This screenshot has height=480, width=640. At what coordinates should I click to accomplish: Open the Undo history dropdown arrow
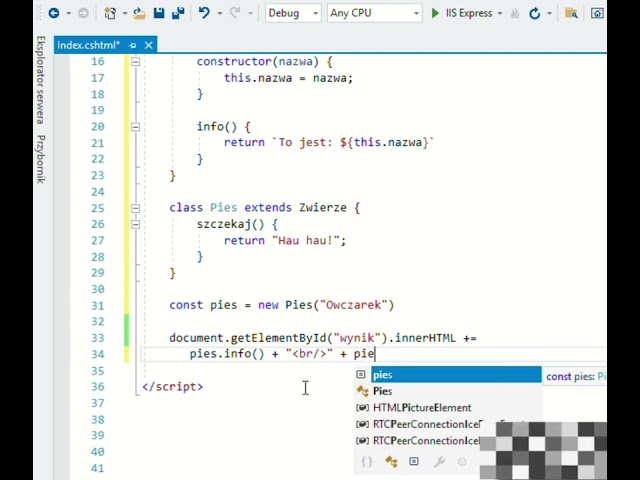coord(220,13)
